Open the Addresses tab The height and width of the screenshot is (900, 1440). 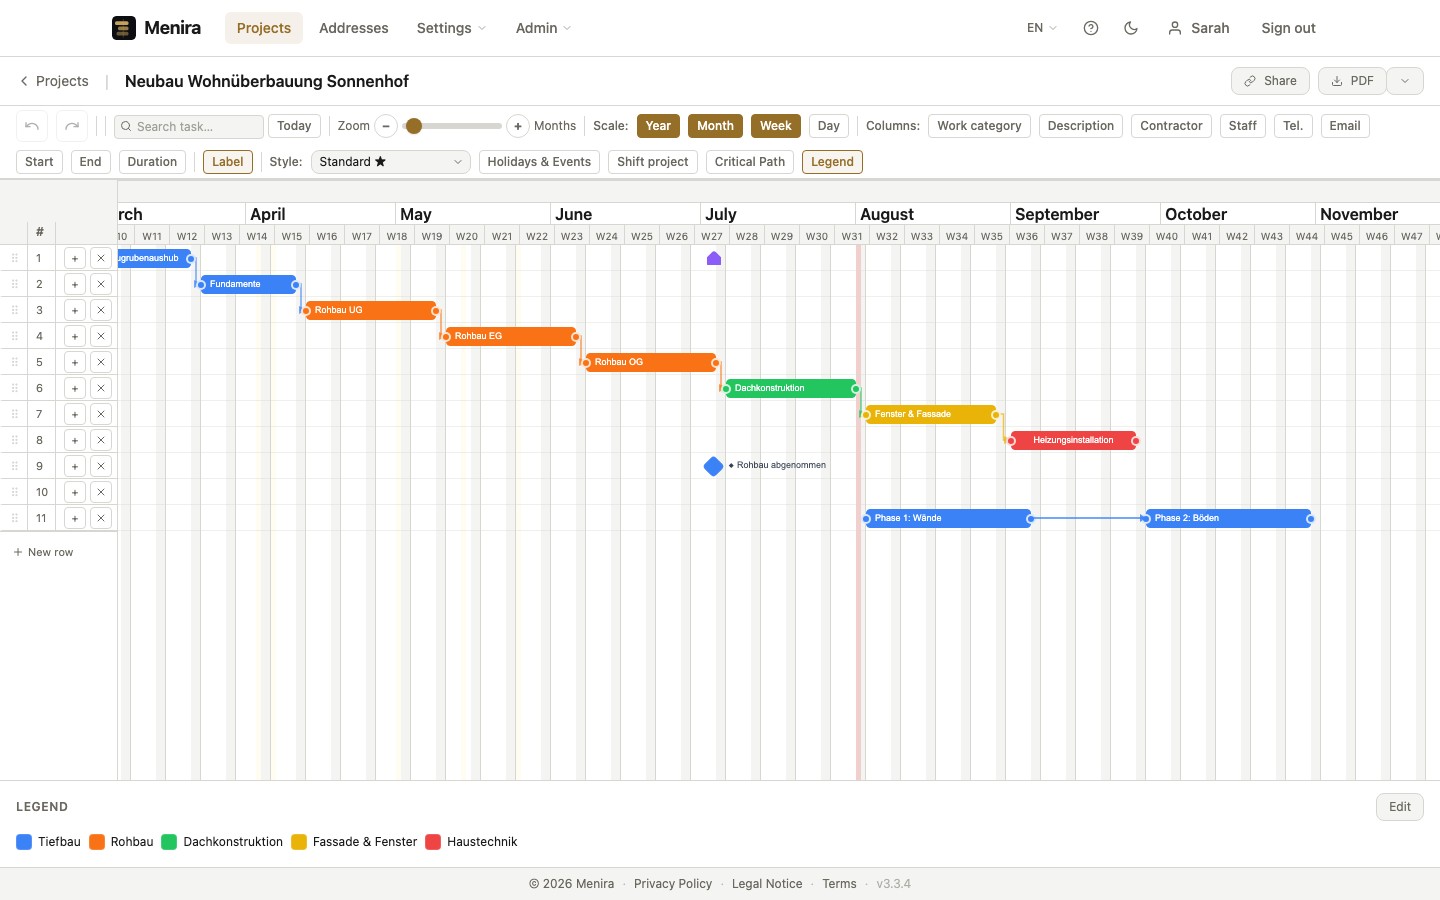tap(354, 28)
